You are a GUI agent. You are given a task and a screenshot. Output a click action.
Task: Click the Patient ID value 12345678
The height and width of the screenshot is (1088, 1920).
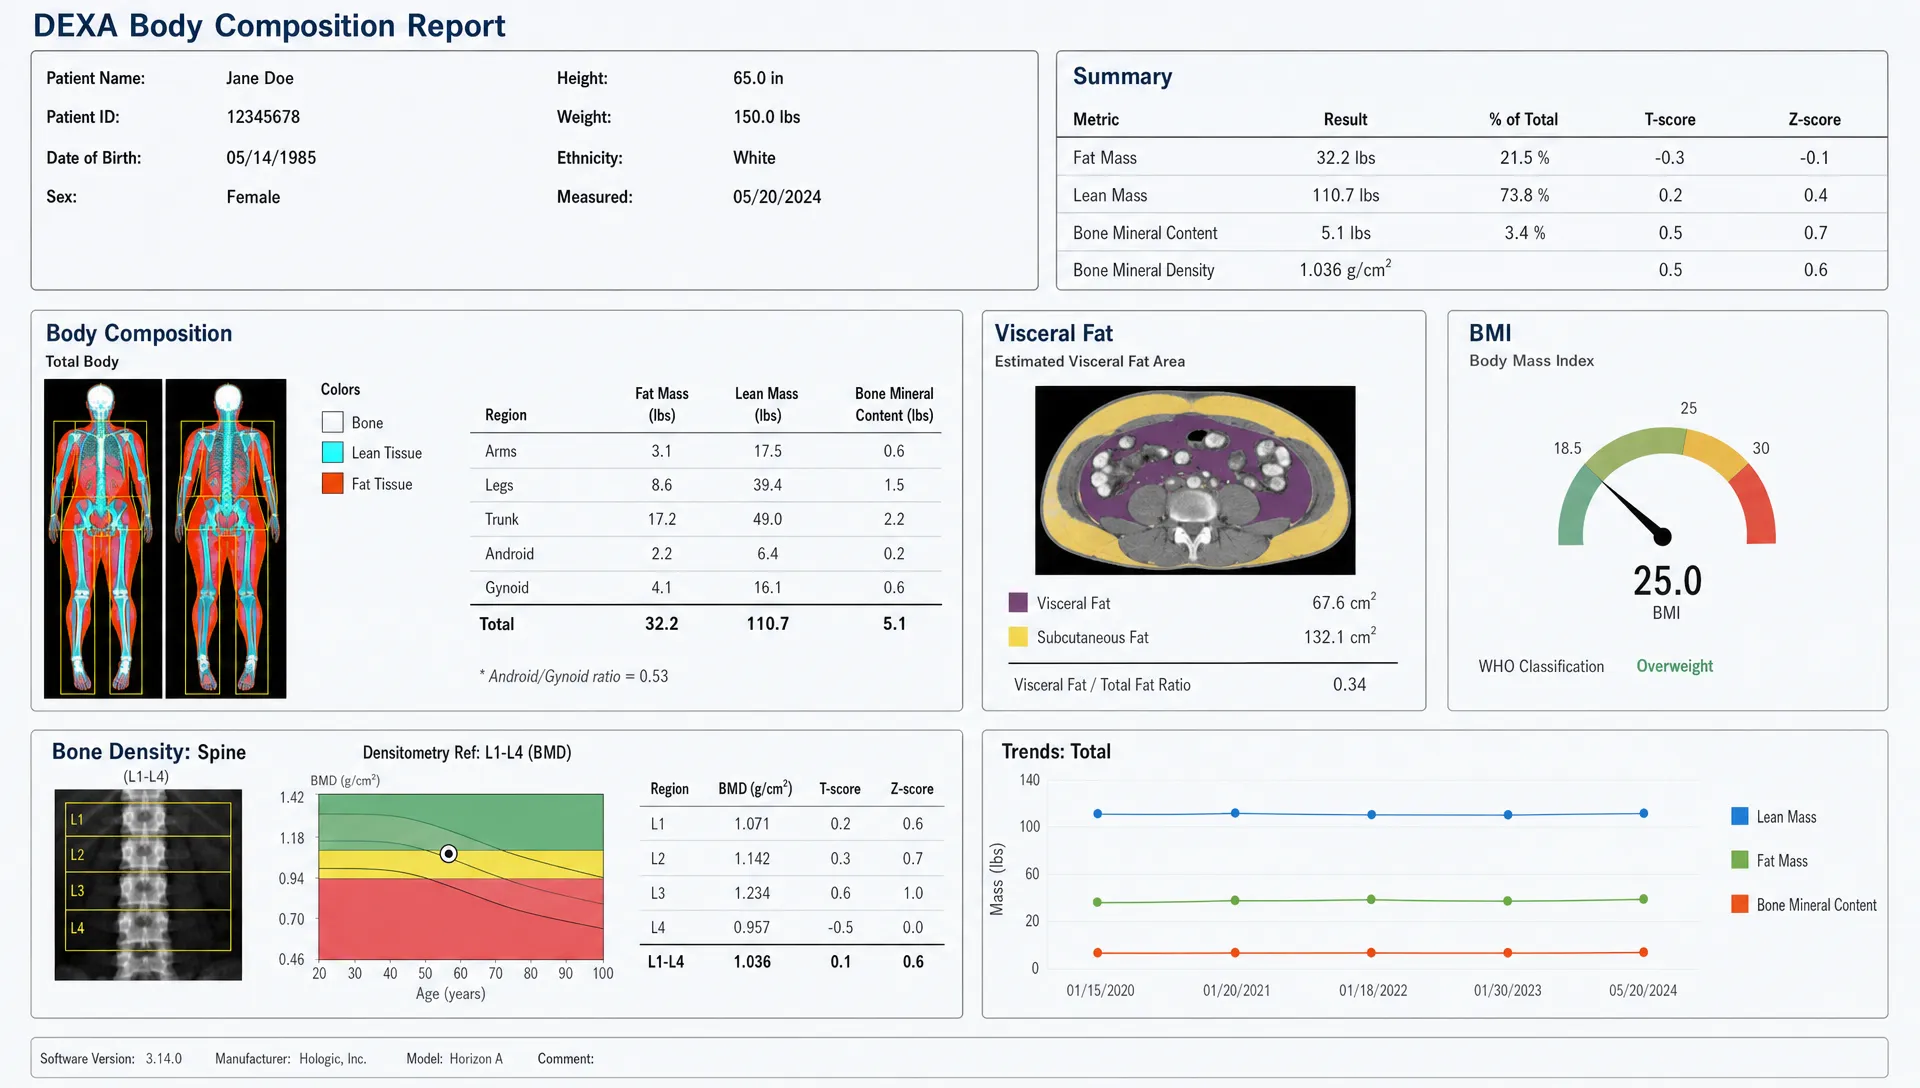(263, 117)
